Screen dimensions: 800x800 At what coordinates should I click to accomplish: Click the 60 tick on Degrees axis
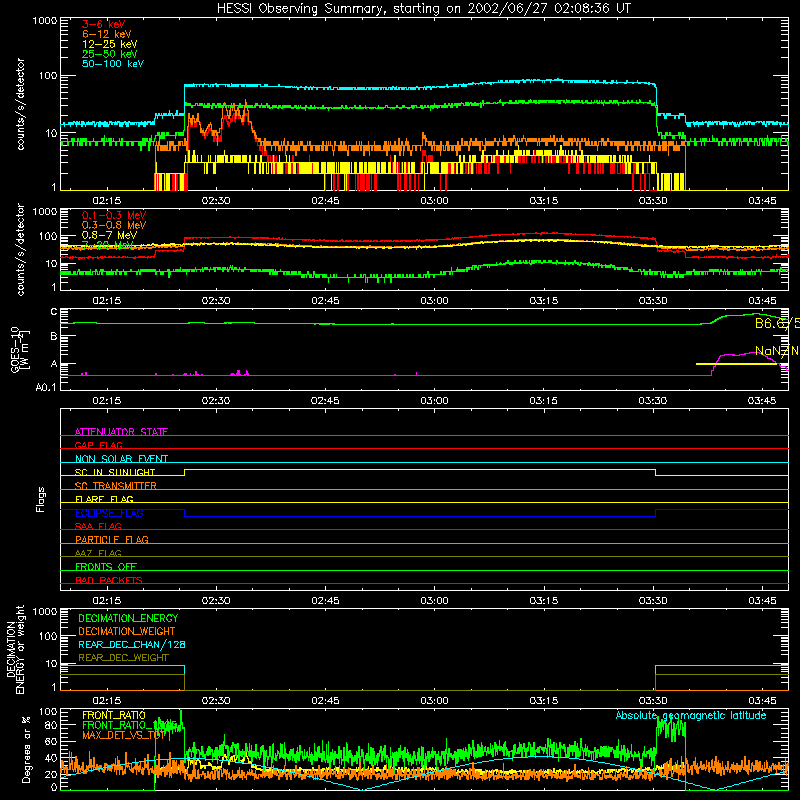pyautogui.click(x=51, y=742)
